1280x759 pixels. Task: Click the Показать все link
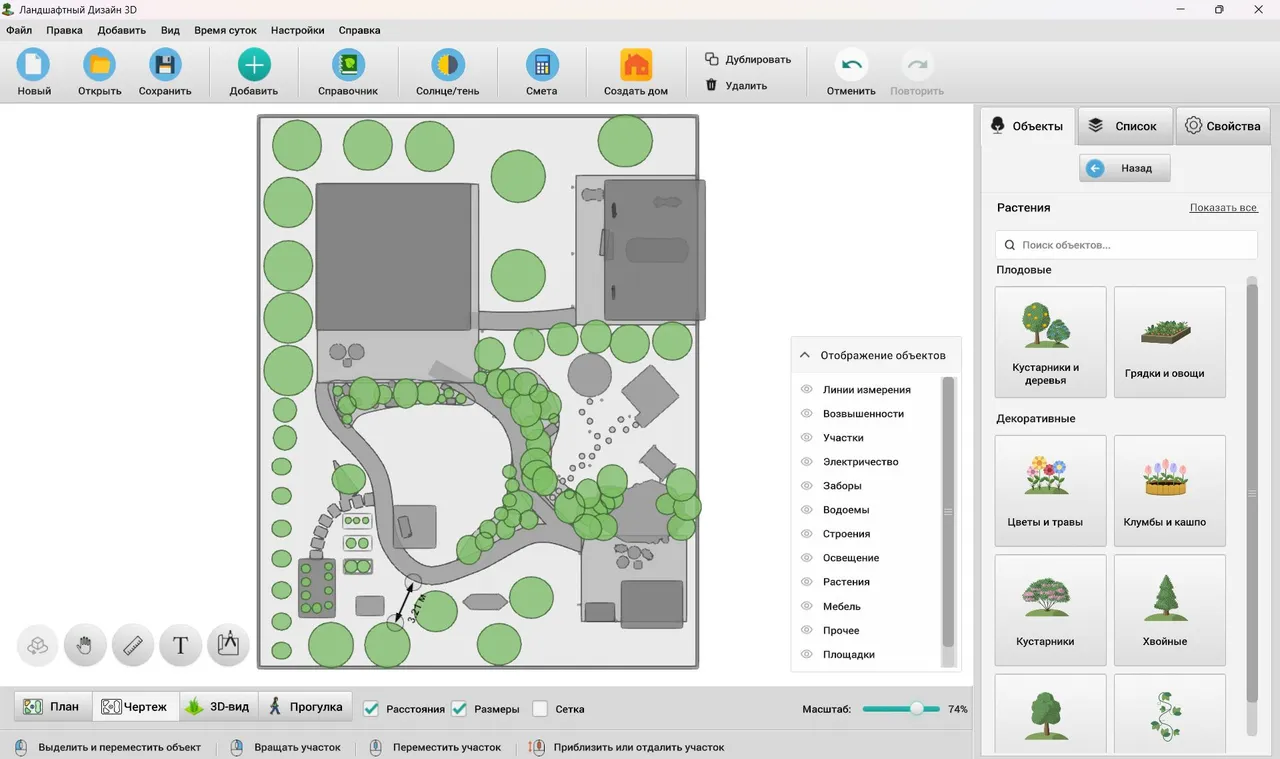1223,208
